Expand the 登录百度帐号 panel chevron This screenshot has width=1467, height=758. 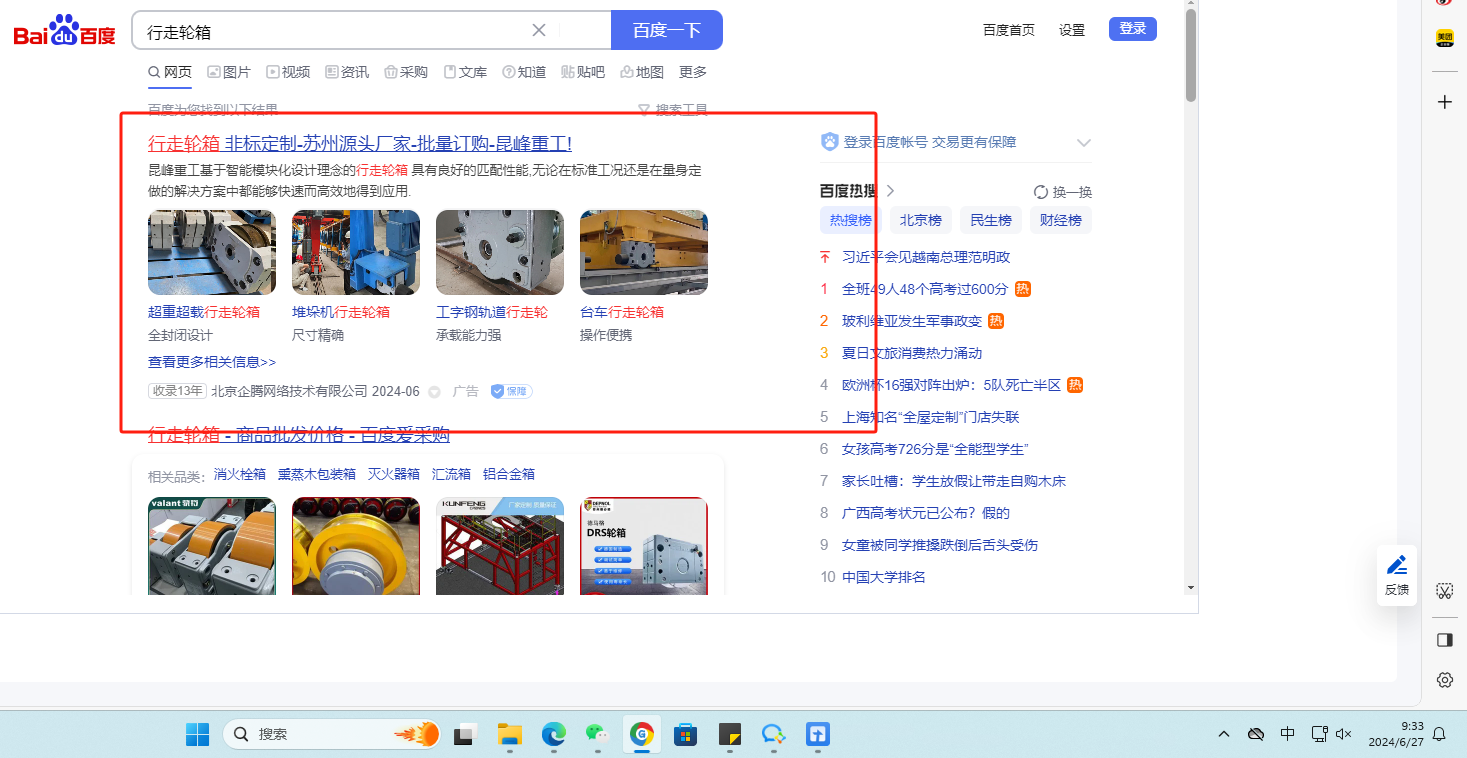tap(1083, 143)
